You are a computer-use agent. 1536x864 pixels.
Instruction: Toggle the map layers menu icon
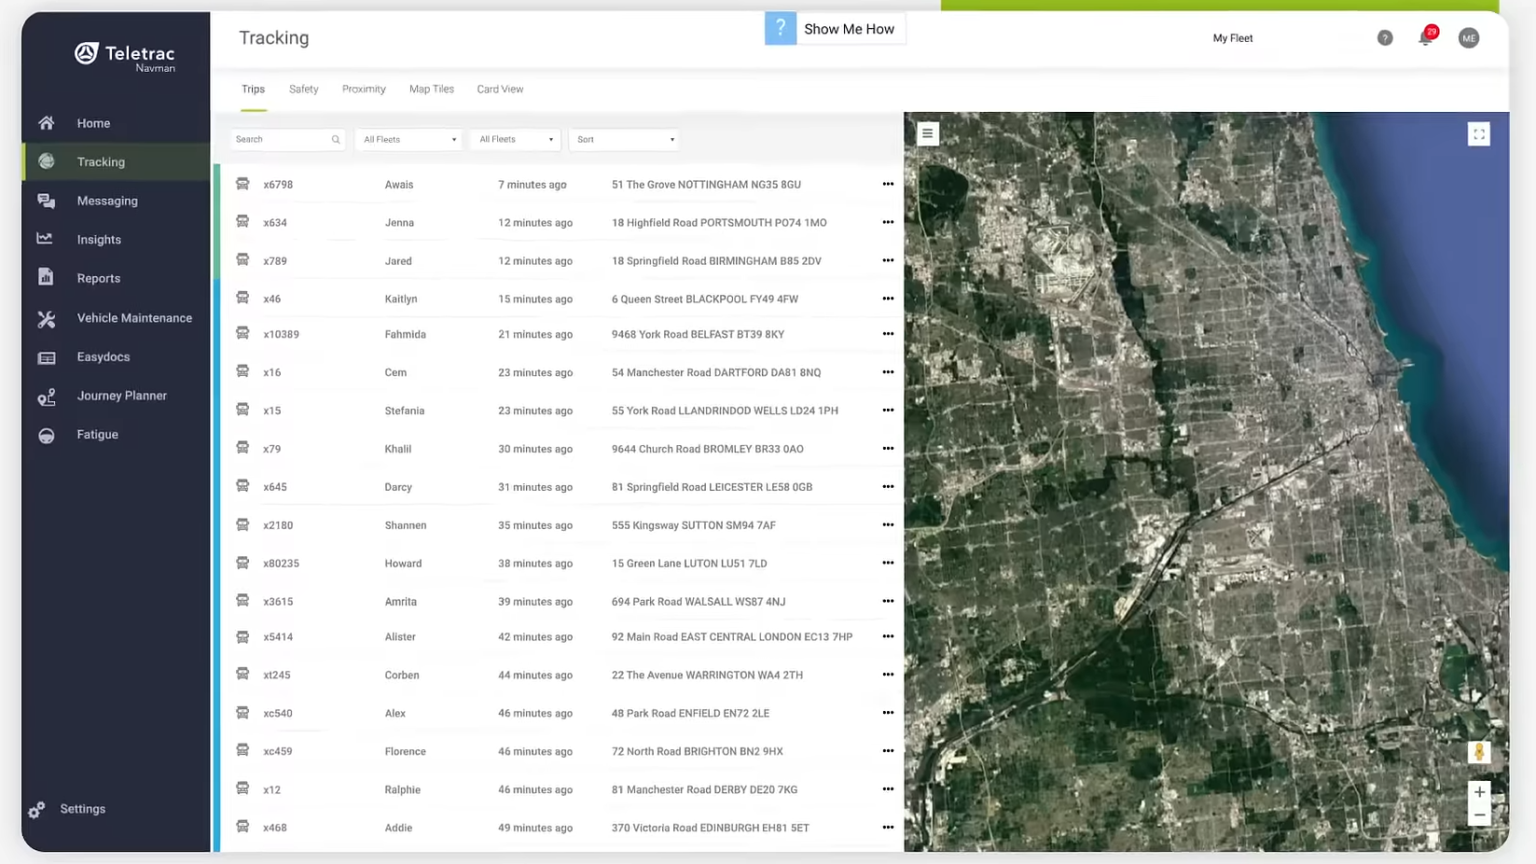pos(927,133)
